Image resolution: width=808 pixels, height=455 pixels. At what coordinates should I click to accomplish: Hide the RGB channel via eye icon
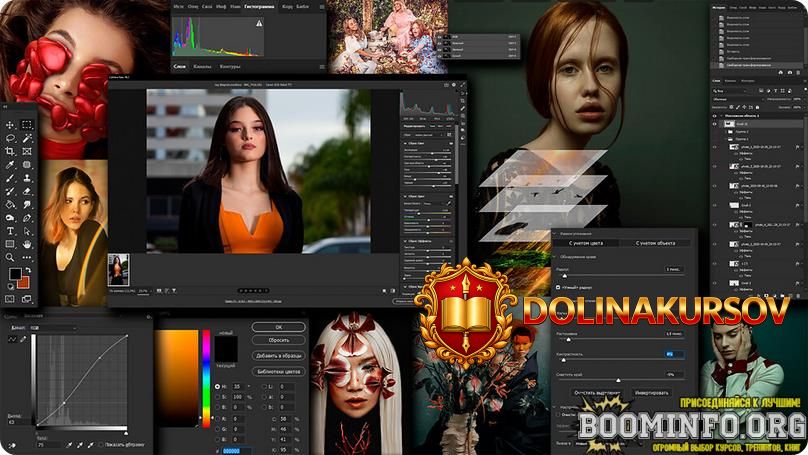coord(440,37)
